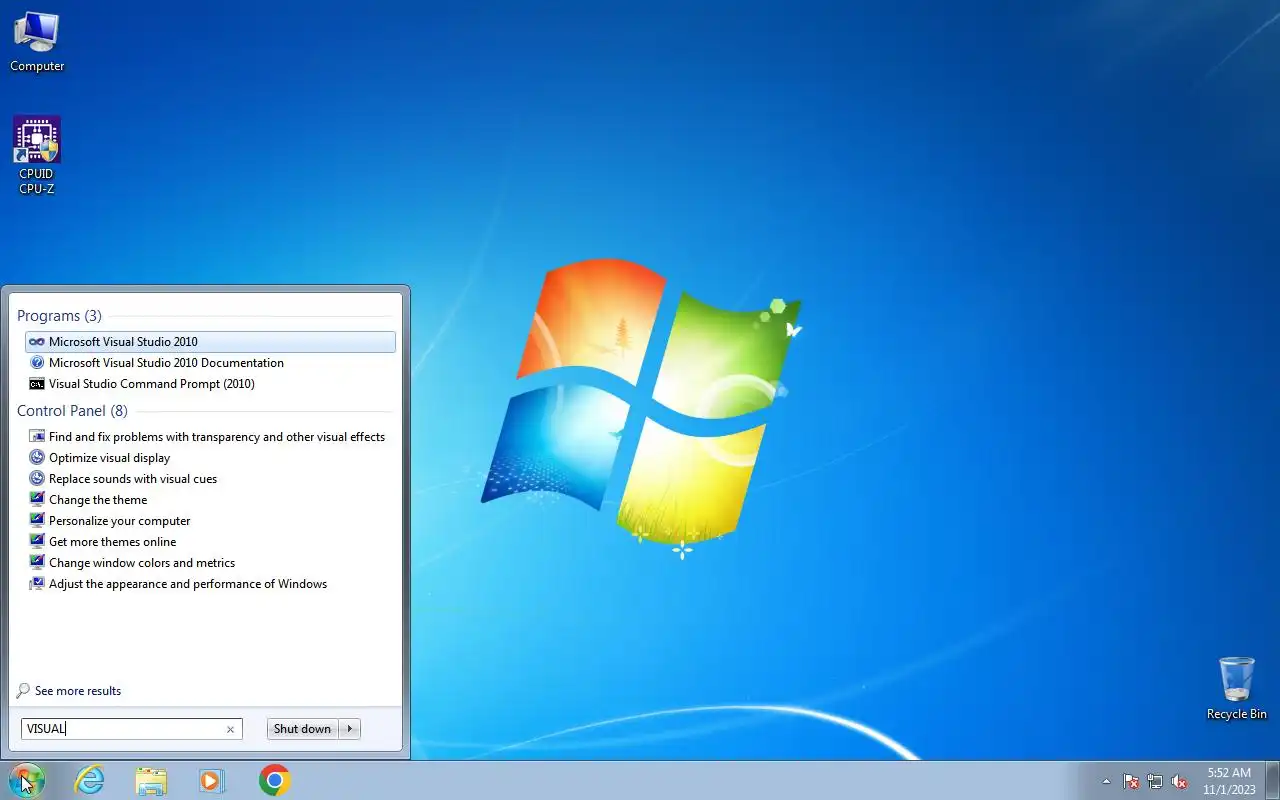Screen dimensions: 1280x800
Task: Click the Action Center flag tray icon
Action: pyautogui.click(x=1131, y=781)
